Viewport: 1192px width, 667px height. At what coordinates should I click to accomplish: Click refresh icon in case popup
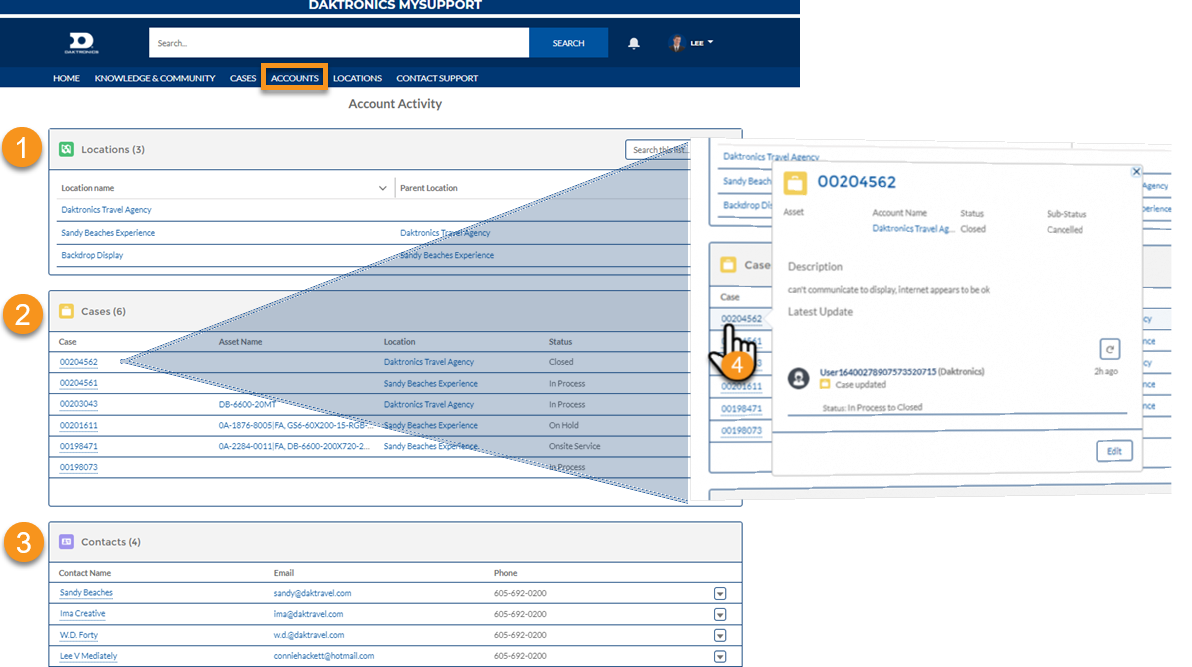tap(1109, 349)
